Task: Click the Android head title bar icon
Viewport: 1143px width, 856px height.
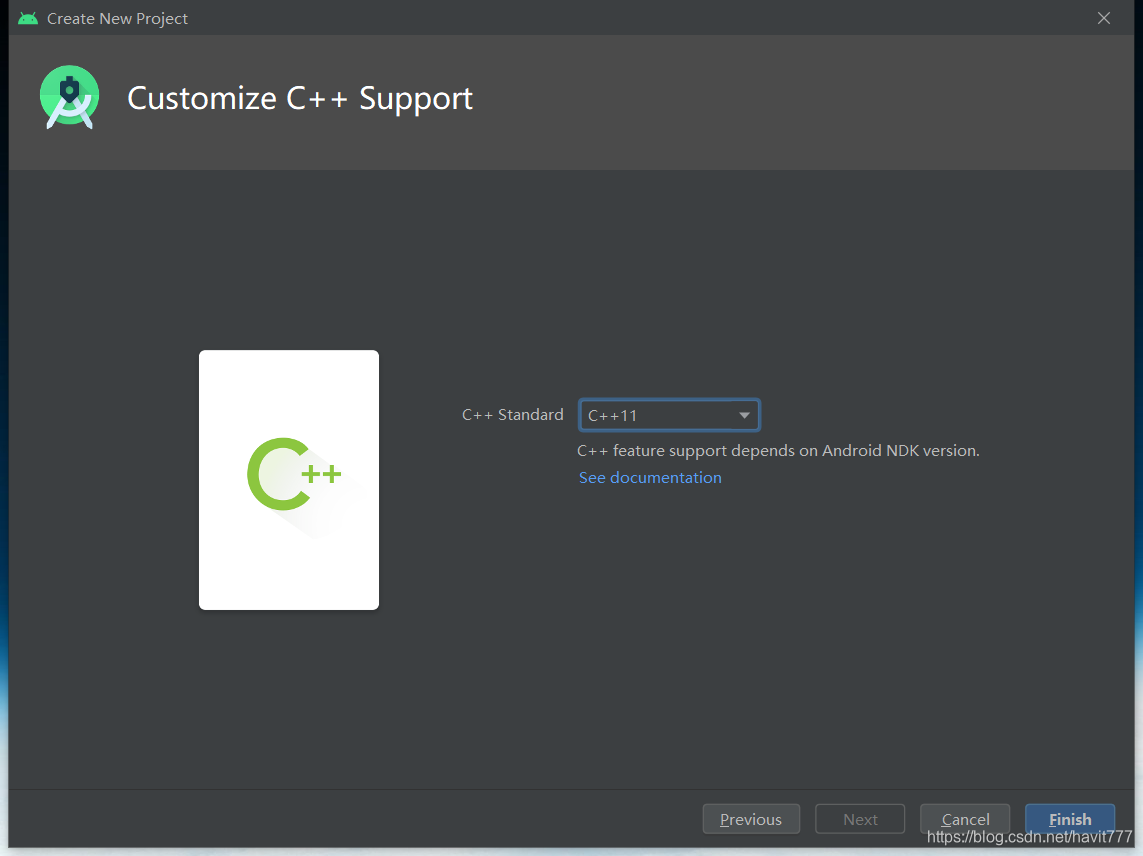Action: (x=28, y=18)
